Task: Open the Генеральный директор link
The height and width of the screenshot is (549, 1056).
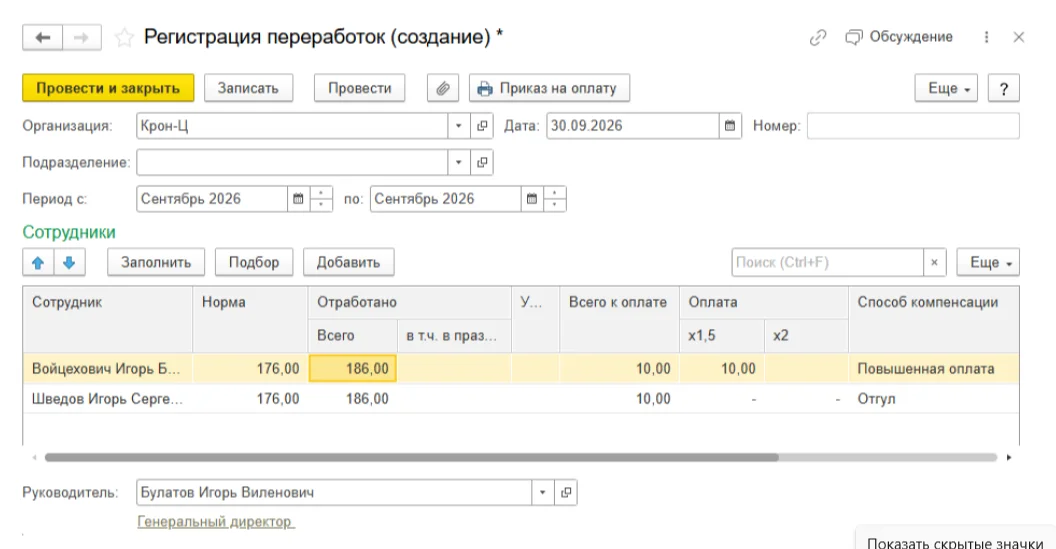Action: pyautogui.click(x=216, y=521)
